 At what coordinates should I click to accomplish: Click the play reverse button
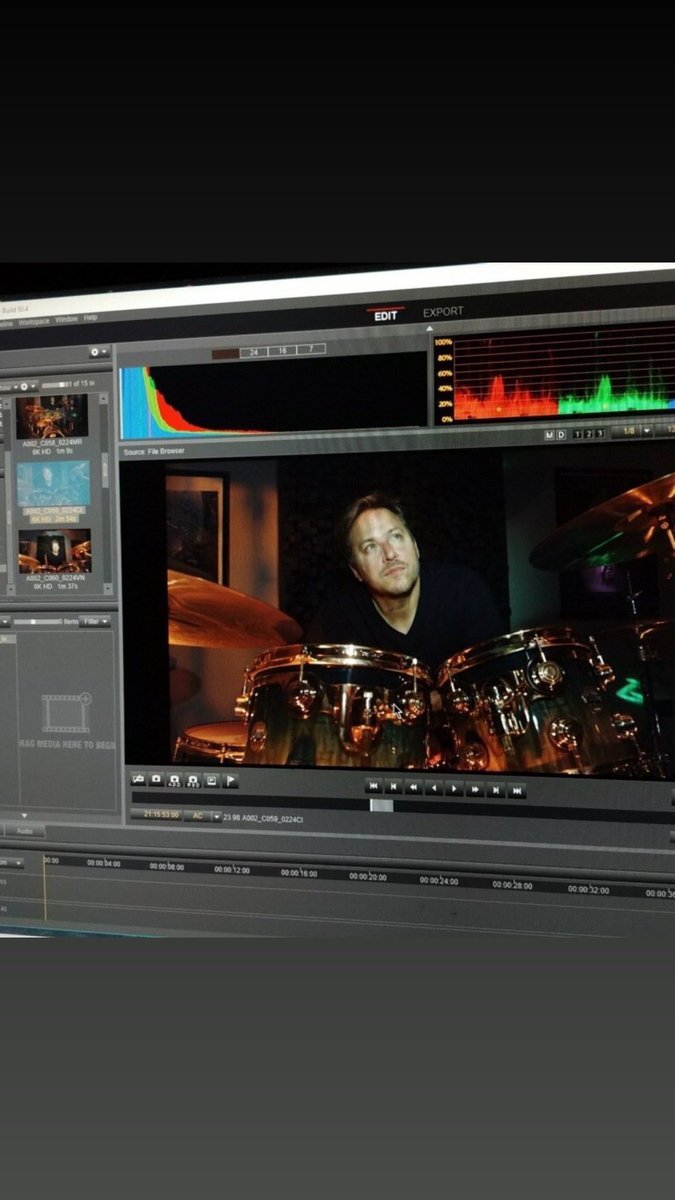(434, 789)
